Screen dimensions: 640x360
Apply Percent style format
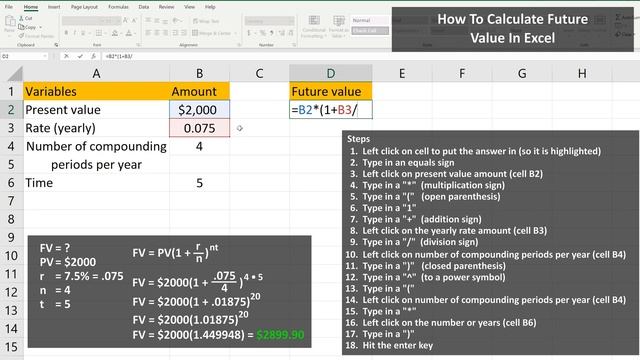(263, 33)
